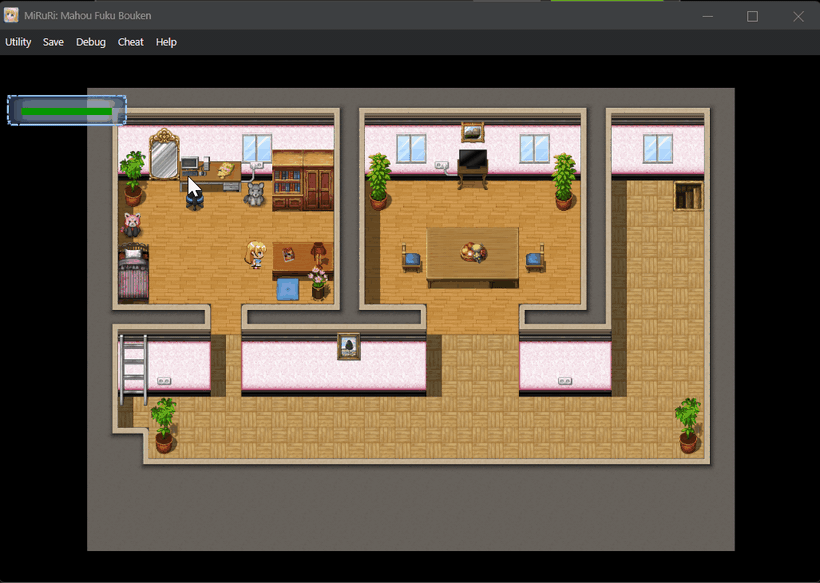Click the metal ladder on the left wall
Screen dimensions: 820x583
tap(132, 369)
